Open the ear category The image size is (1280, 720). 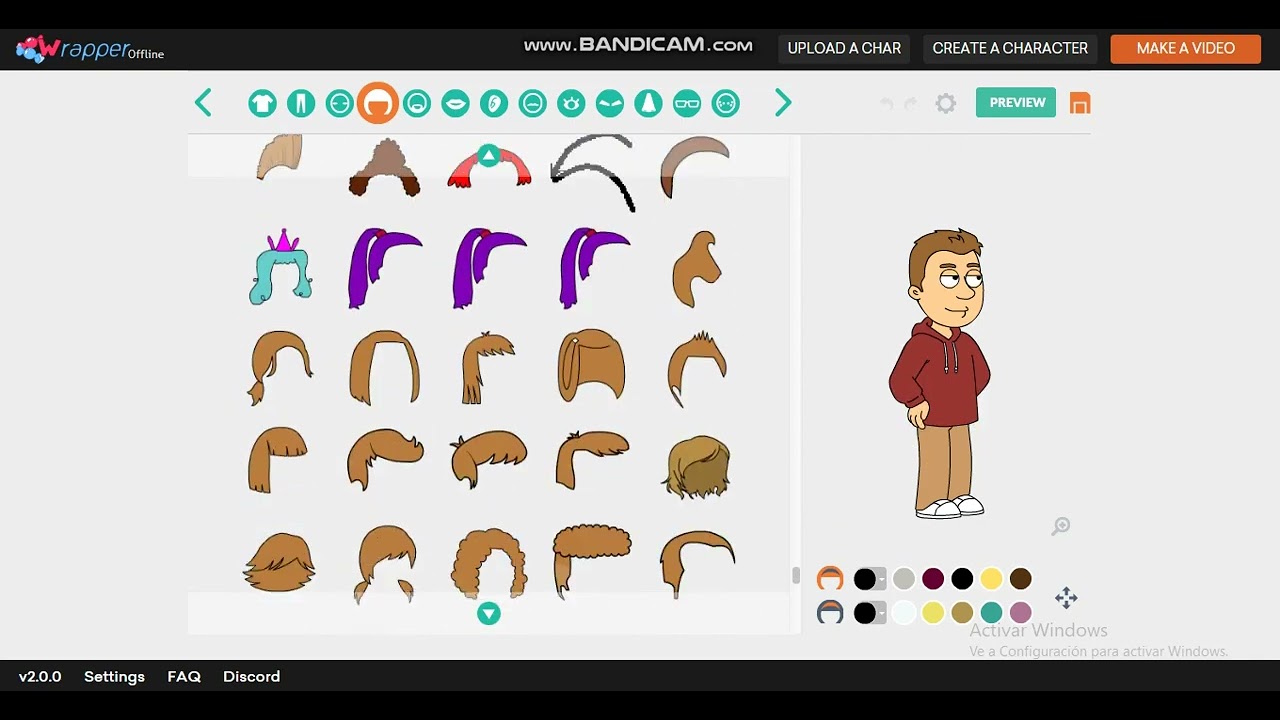(x=494, y=103)
